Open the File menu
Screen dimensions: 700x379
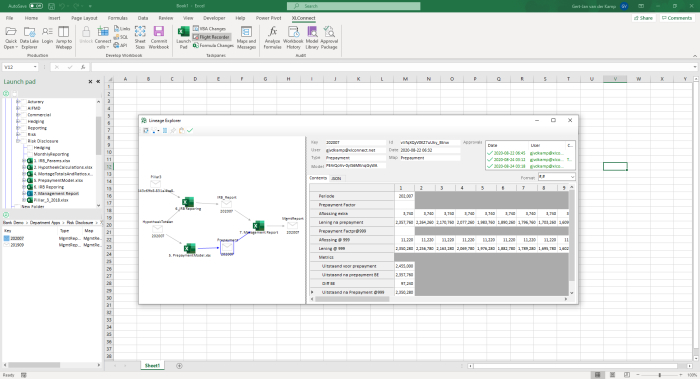(x=9, y=18)
